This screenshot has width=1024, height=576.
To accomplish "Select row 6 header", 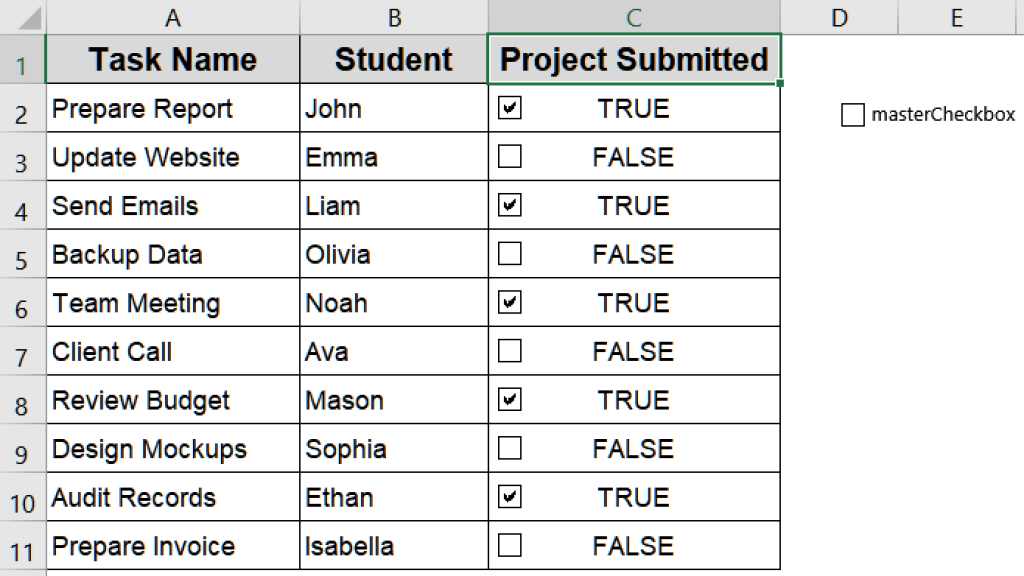I will 22,302.
